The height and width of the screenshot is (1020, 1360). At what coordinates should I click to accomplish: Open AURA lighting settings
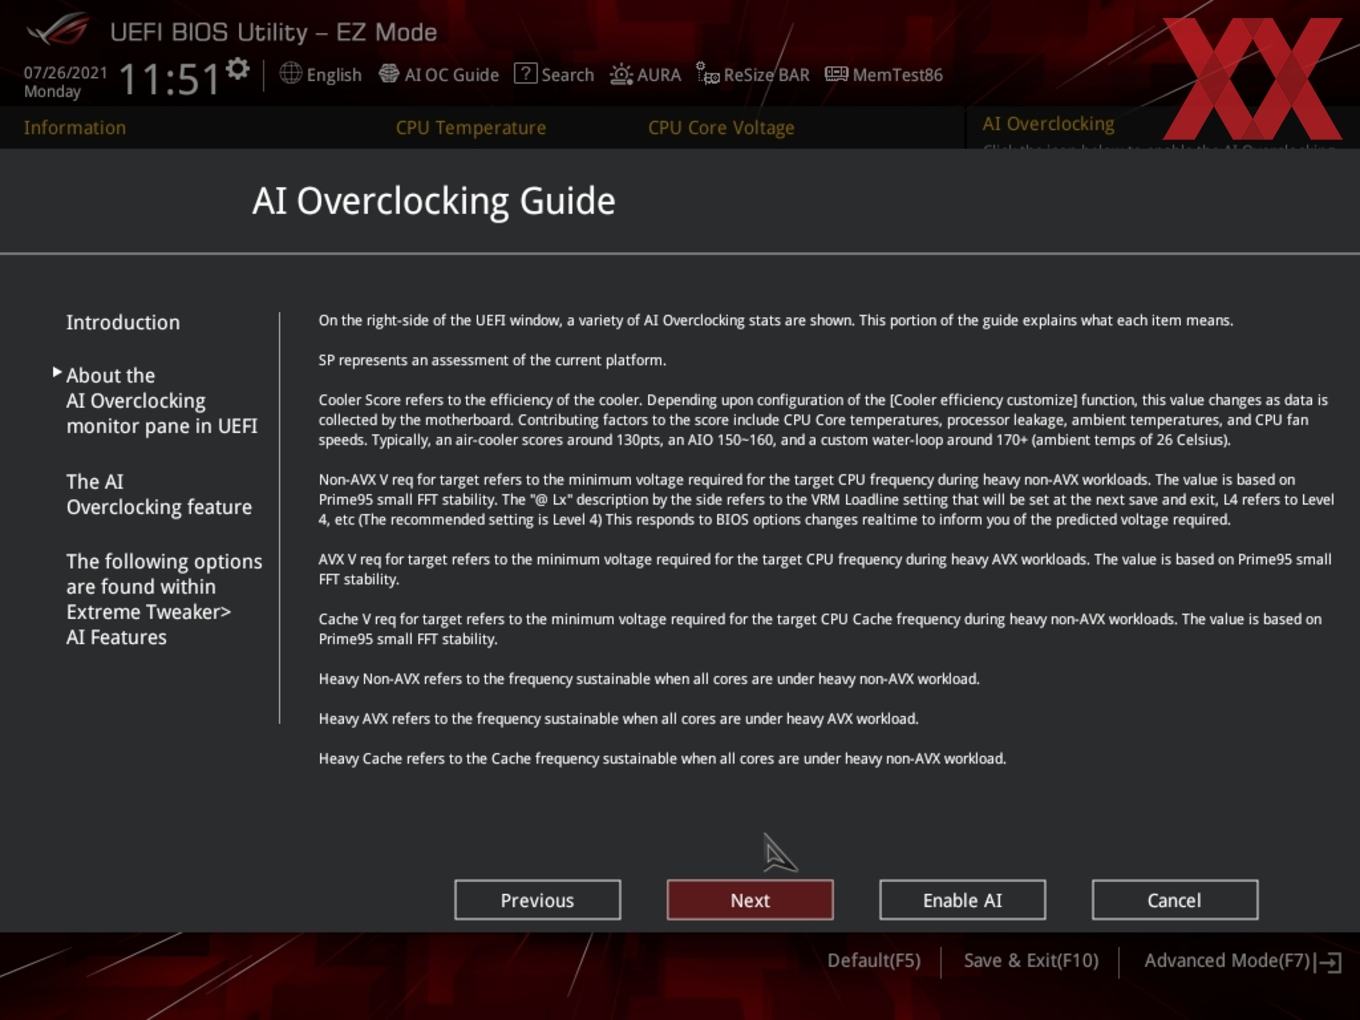coord(659,74)
